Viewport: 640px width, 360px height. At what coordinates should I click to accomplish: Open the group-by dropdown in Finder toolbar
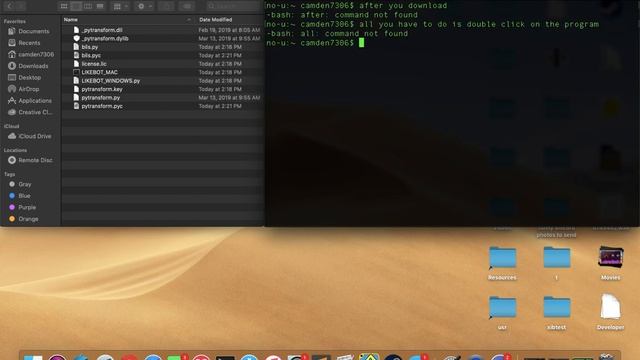[120, 6]
